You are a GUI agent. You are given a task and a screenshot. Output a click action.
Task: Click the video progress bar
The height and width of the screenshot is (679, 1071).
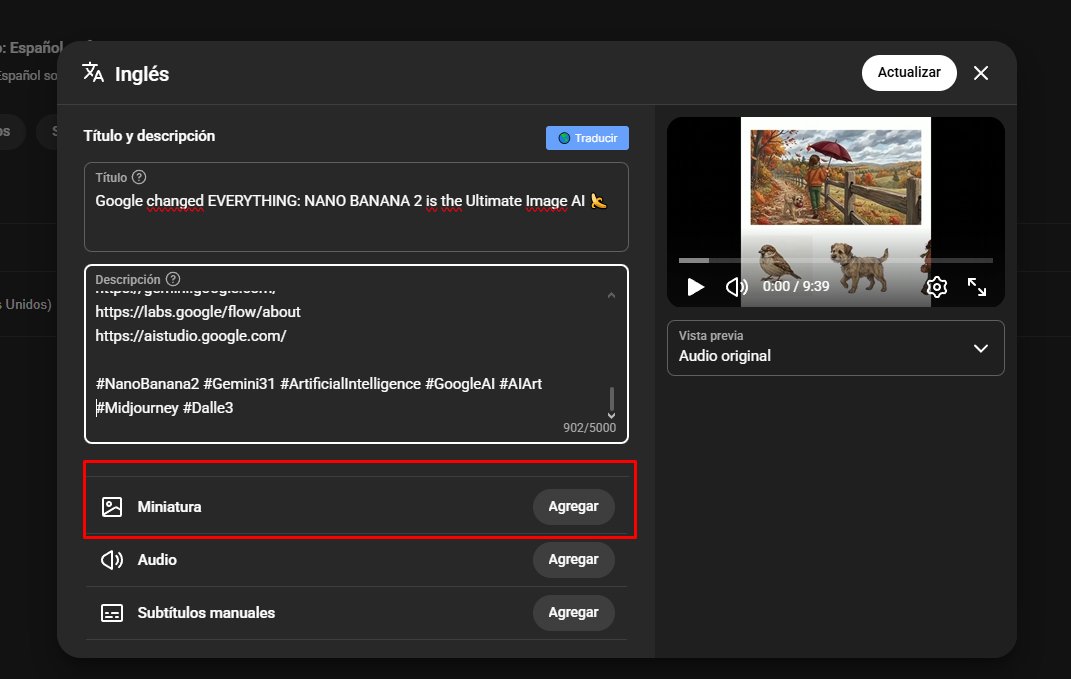tap(835, 260)
